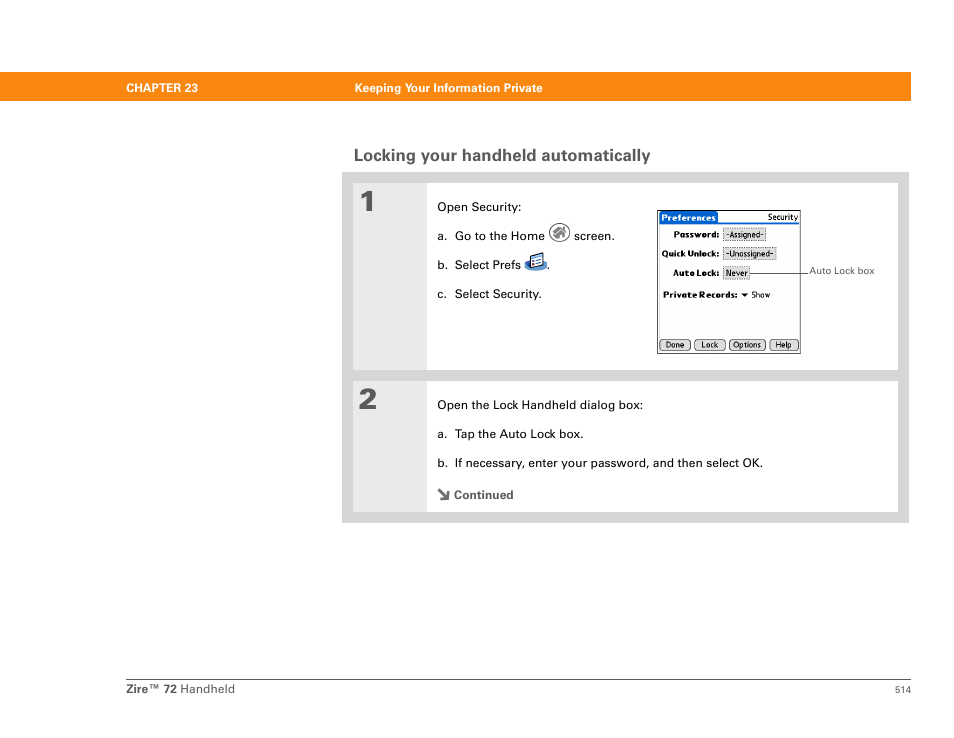Click the 'Auto Lock:' label in Preferences
Screen dimensions: 954x738
pos(695,273)
